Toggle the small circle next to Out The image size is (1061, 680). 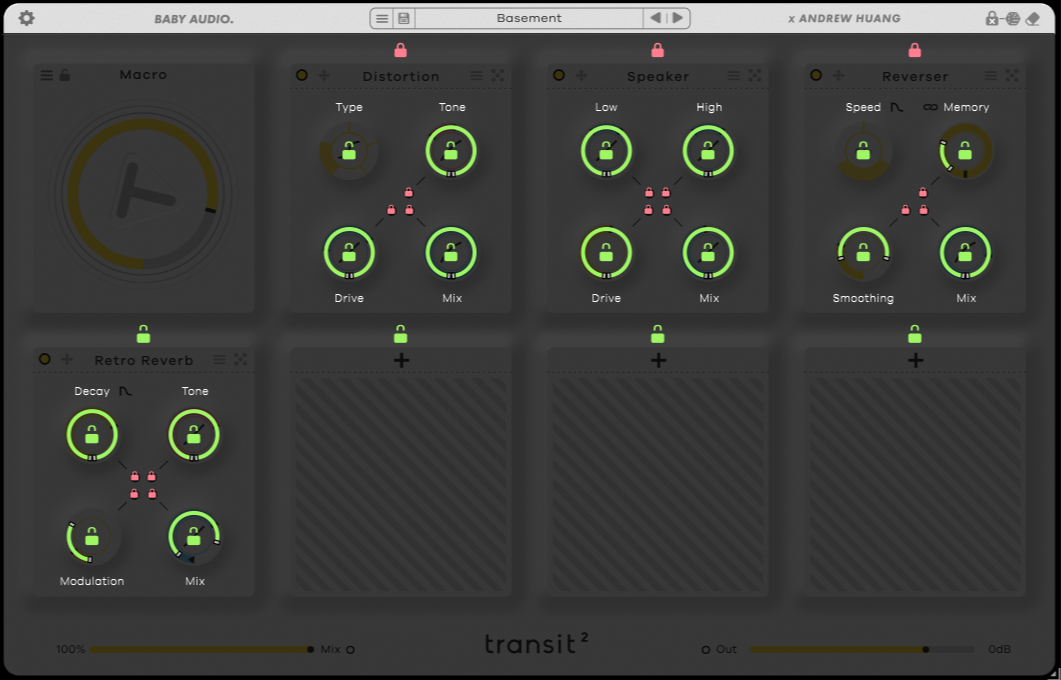706,650
